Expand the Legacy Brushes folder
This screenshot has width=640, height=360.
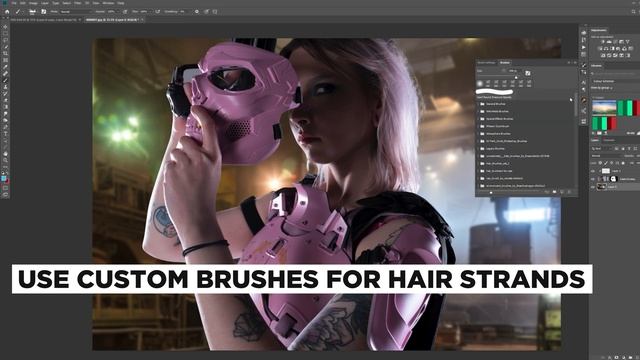[478, 149]
